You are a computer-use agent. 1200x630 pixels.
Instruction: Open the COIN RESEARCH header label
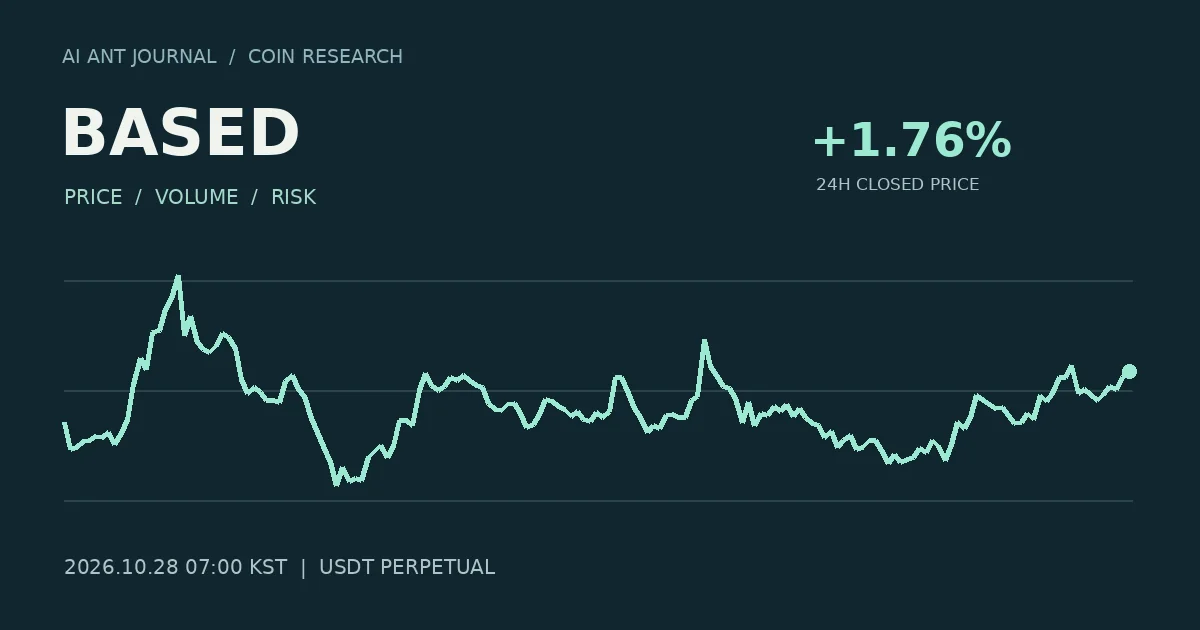[325, 57]
